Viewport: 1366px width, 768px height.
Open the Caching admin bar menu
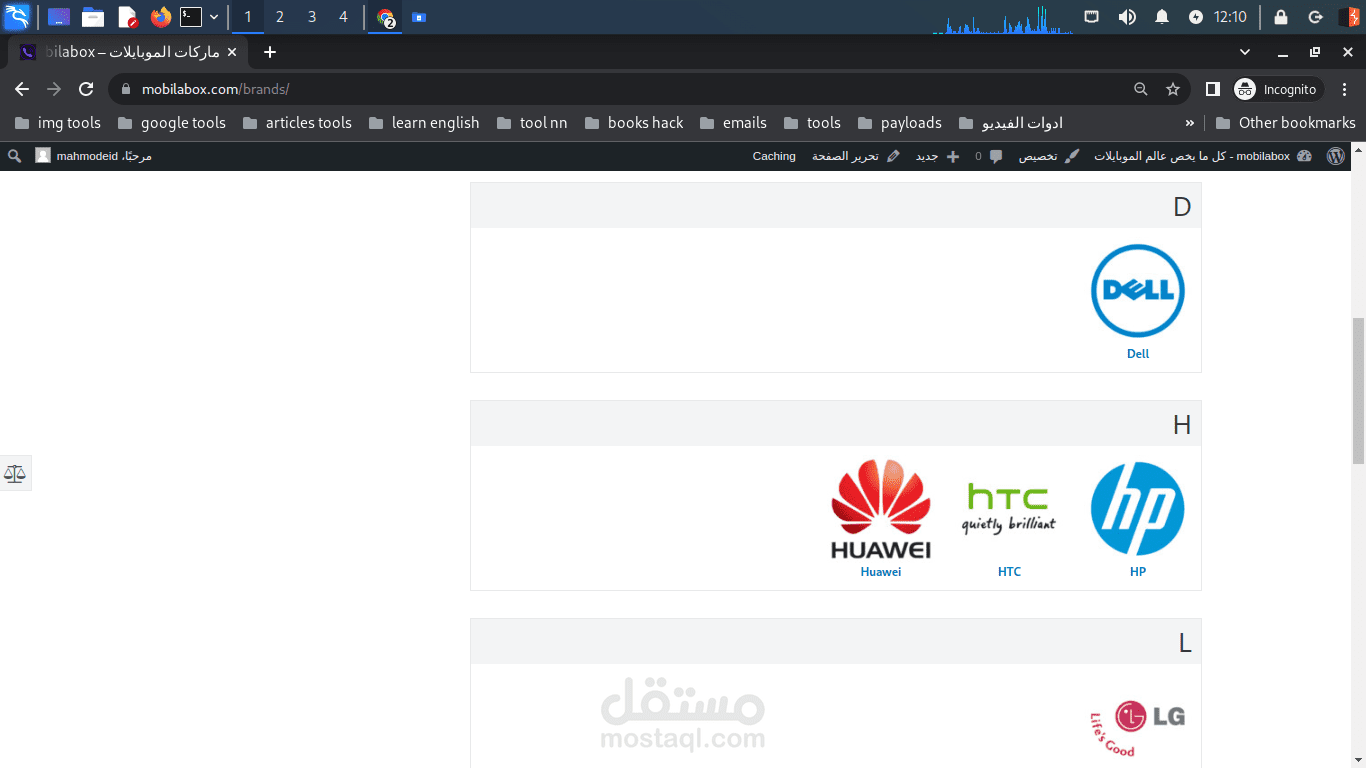(774, 156)
